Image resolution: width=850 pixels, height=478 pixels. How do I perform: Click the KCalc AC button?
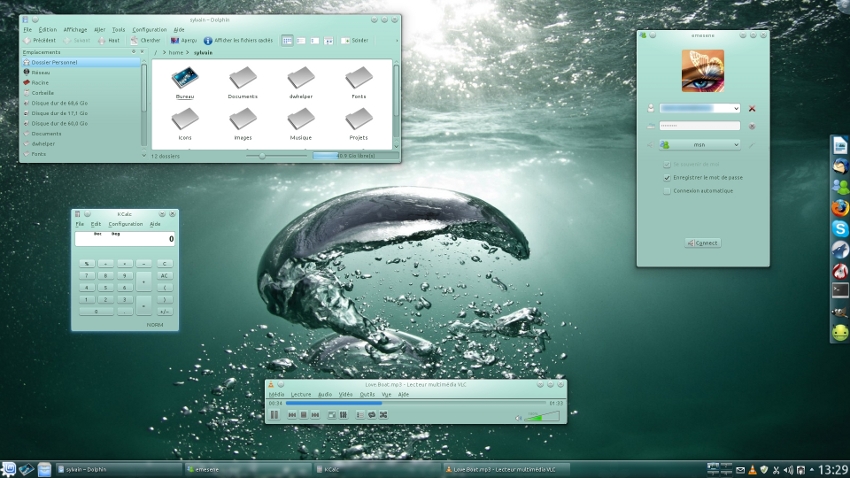[164, 275]
